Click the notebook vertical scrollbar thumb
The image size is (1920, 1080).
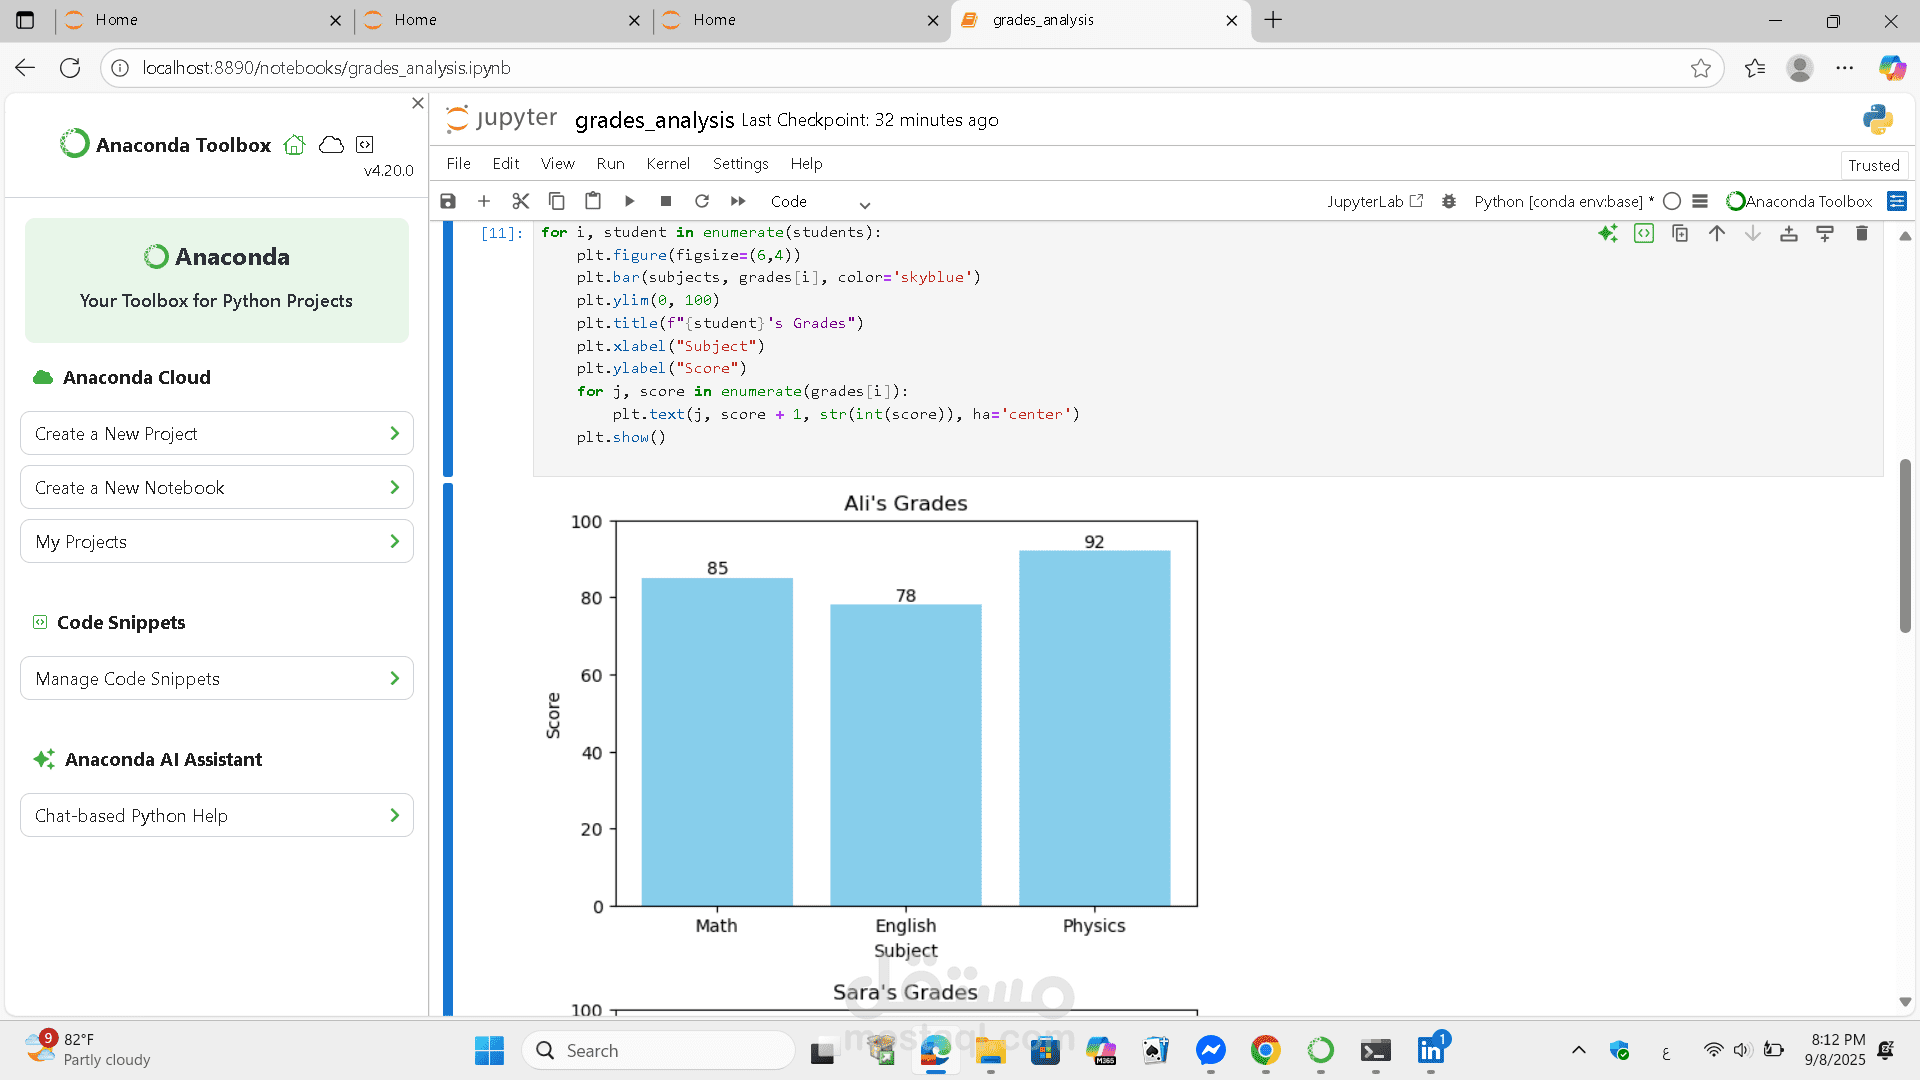point(1905,545)
